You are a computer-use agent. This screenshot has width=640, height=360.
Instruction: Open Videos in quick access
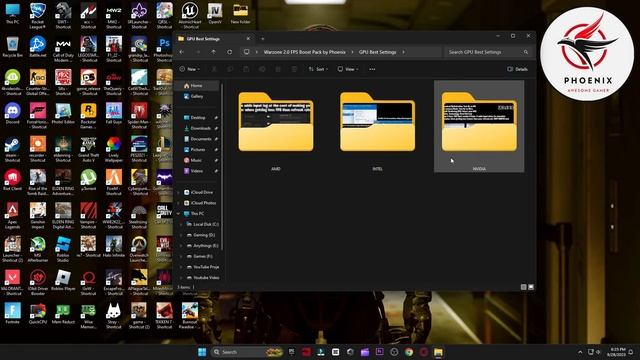(196, 171)
